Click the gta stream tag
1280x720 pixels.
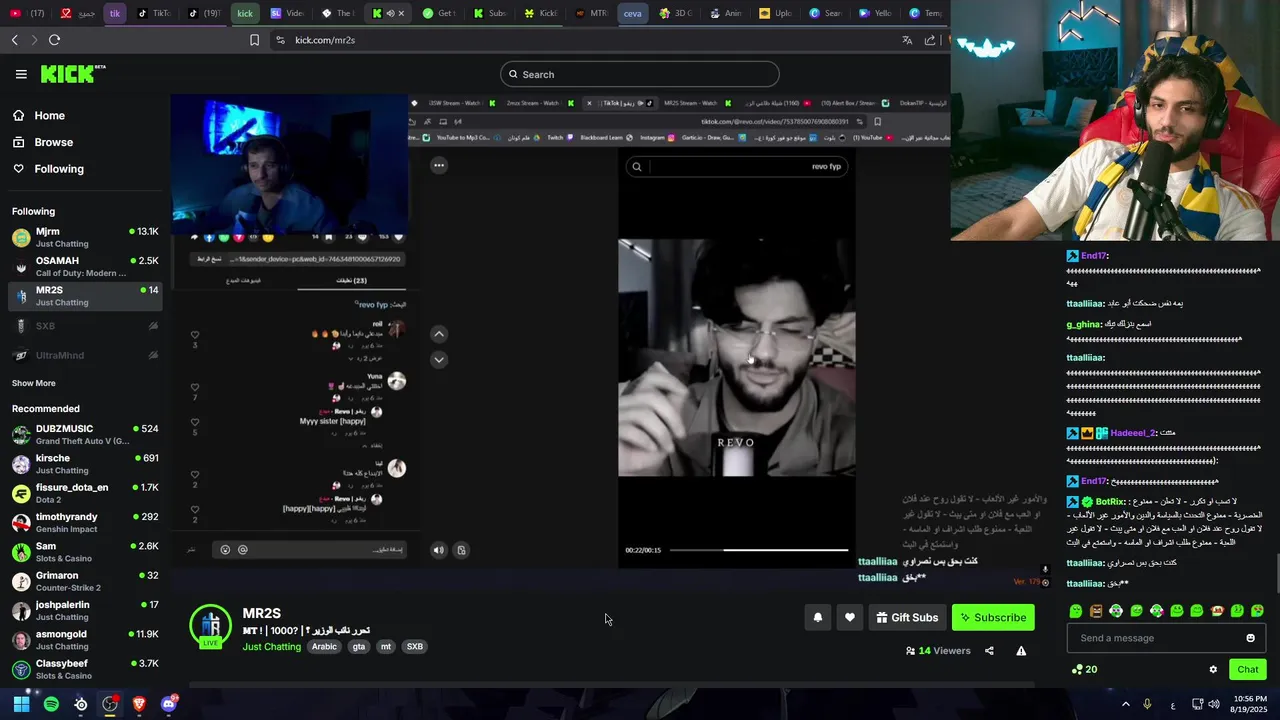359,647
